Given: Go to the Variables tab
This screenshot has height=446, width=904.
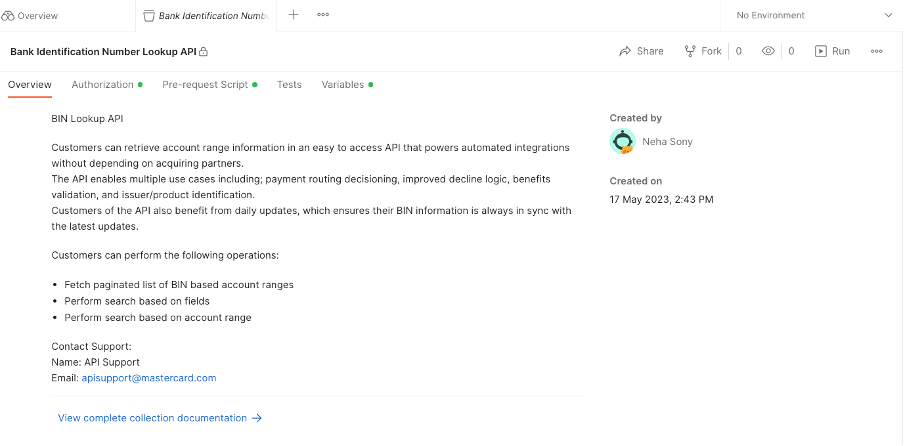Looking at the screenshot, I should click(343, 85).
